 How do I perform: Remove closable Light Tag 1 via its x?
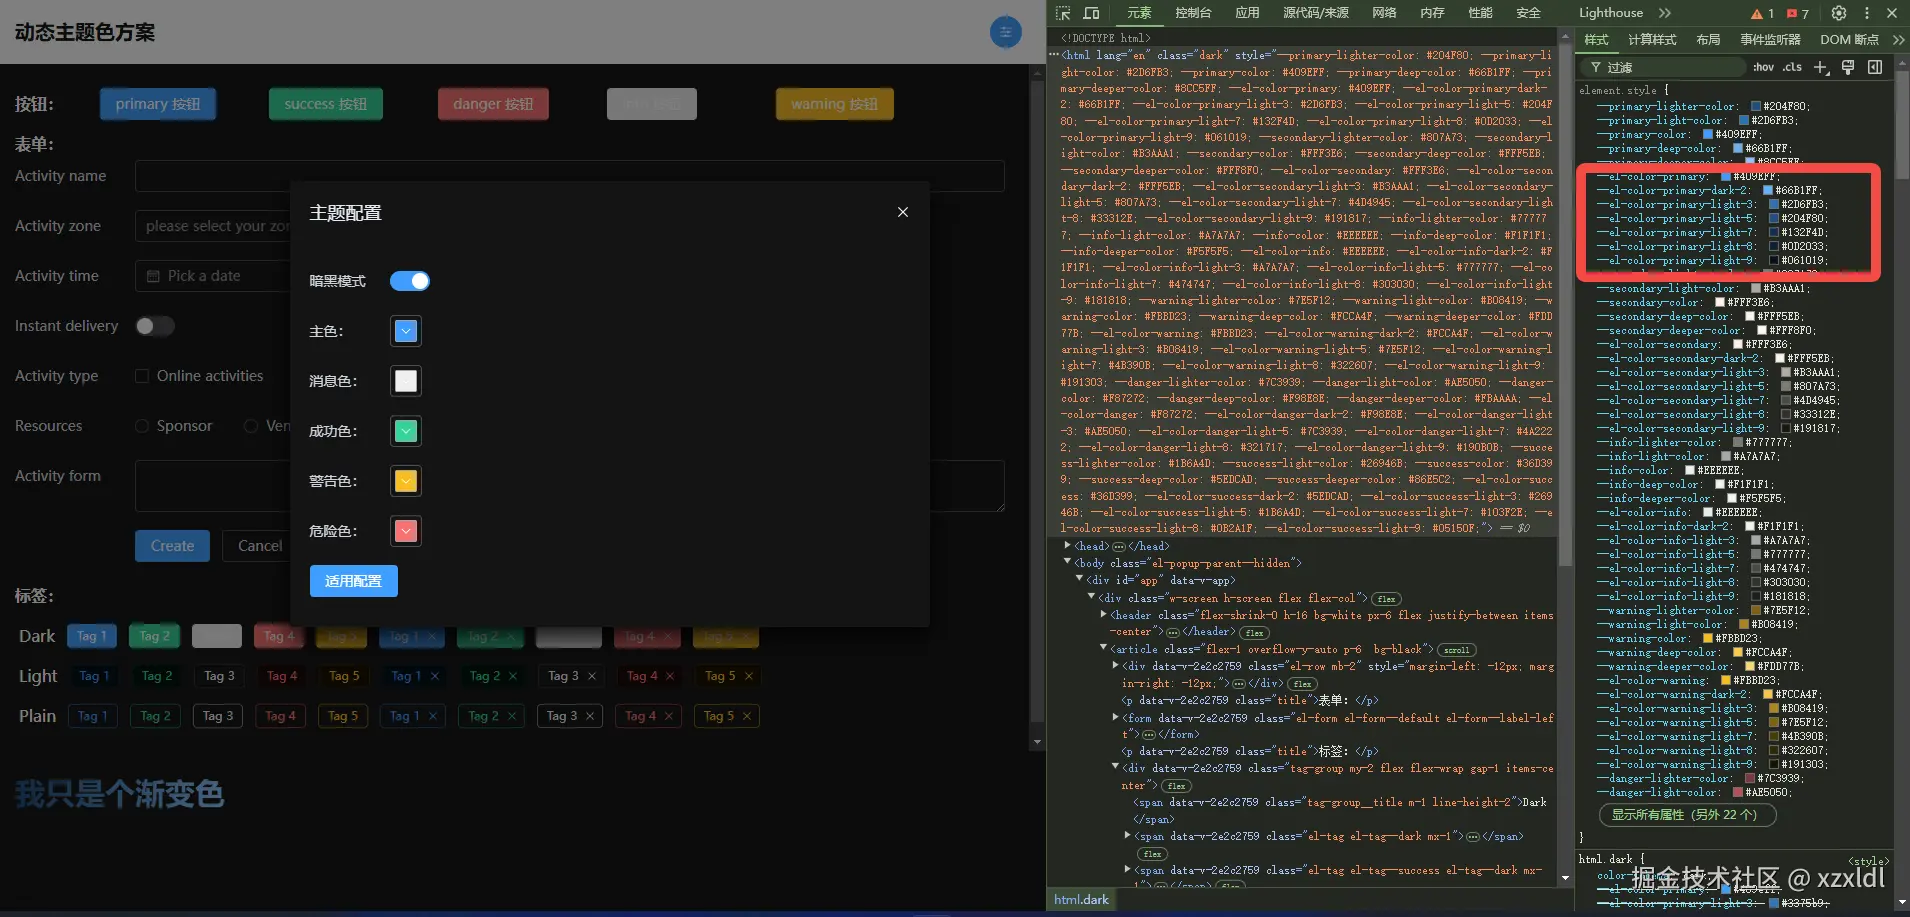(435, 676)
